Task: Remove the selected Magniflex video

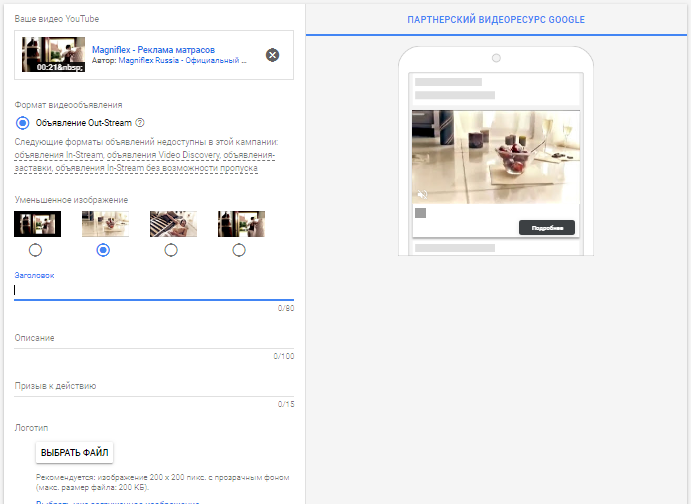Action: click(x=272, y=55)
